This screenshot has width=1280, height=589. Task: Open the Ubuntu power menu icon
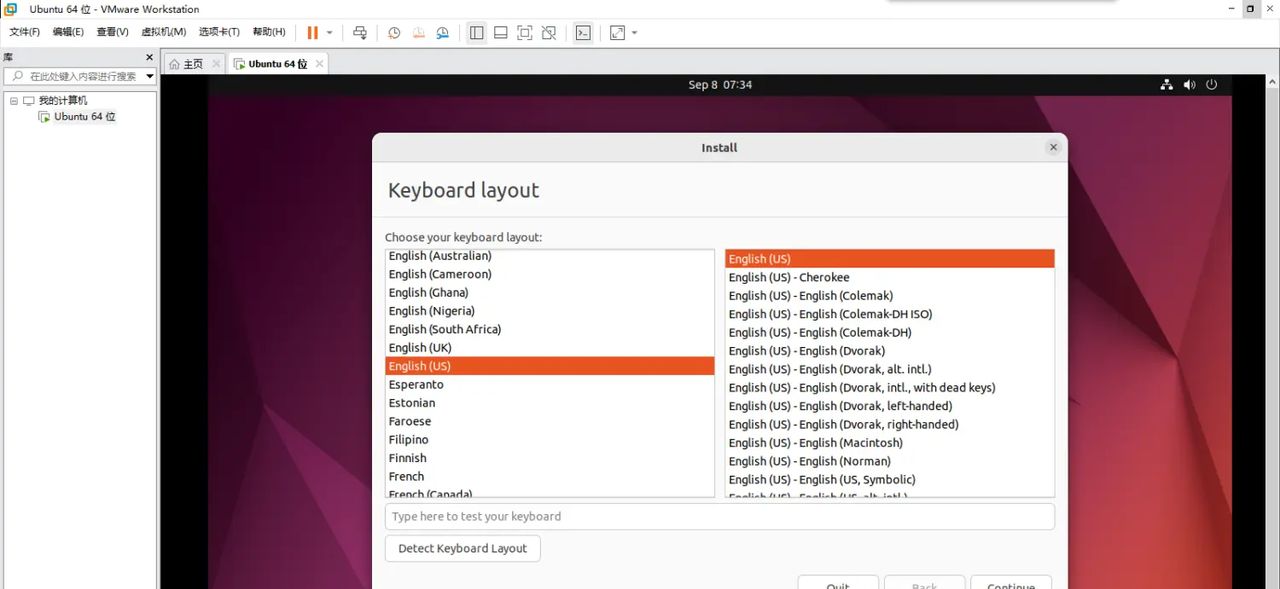pyautogui.click(x=1212, y=85)
